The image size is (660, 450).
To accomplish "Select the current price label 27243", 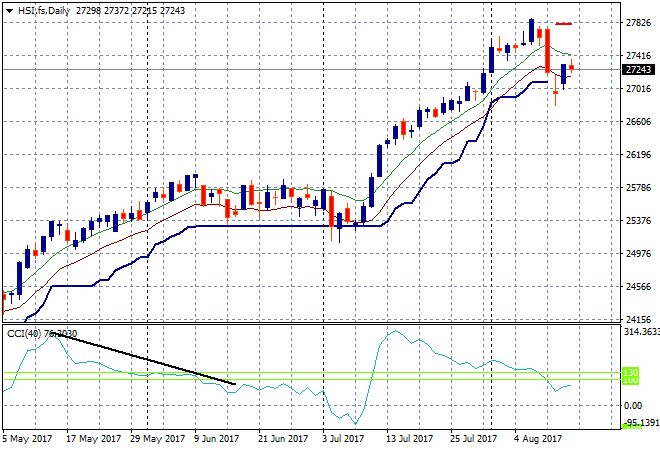I will click(636, 70).
